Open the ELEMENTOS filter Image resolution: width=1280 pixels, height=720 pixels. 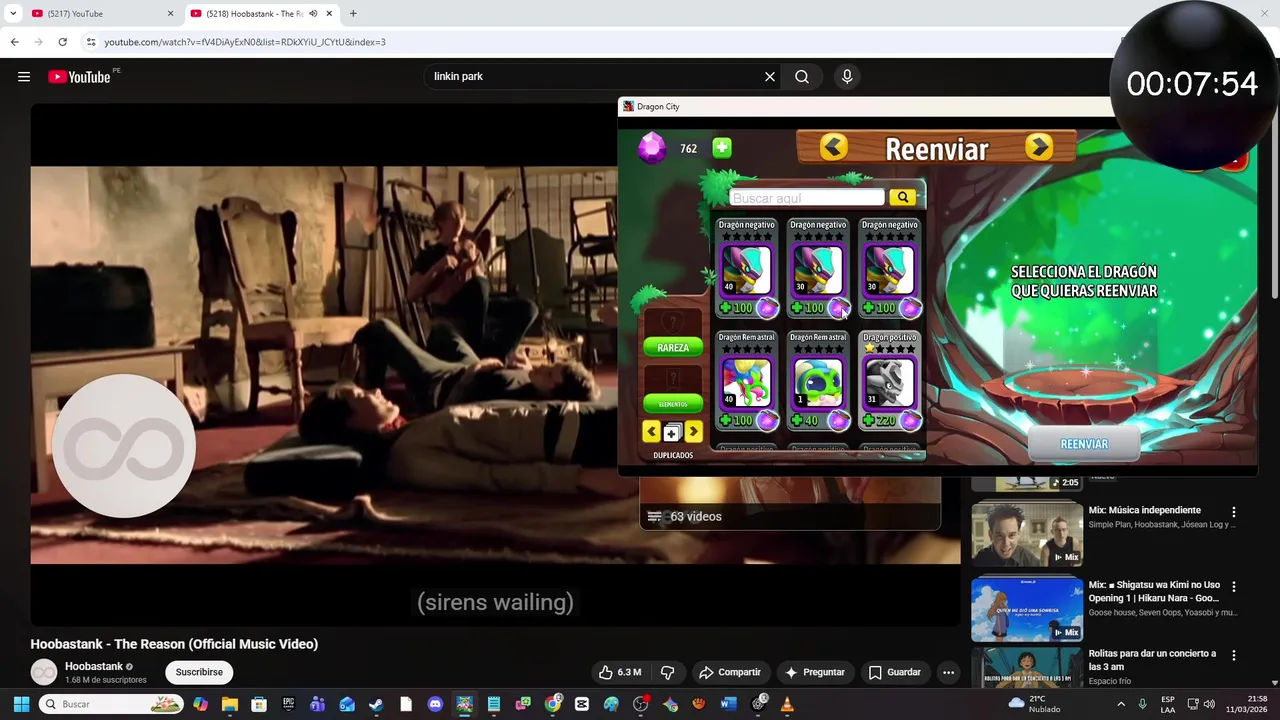[x=673, y=404]
